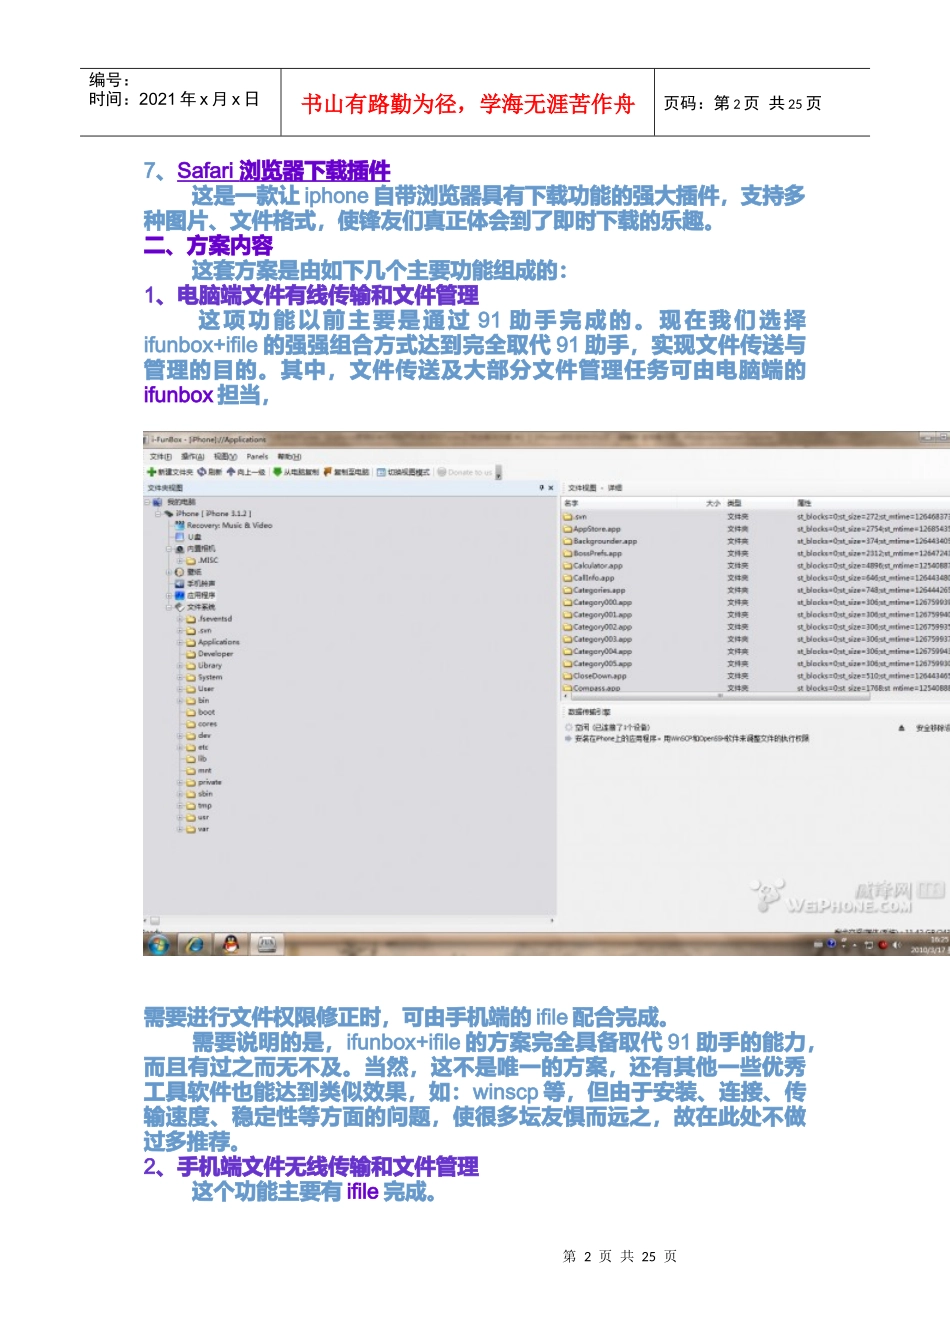The width and height of the screenshot is (950, 1344).
Task: Open the 视图(V) menu
Action: click(x=225, y=457)
